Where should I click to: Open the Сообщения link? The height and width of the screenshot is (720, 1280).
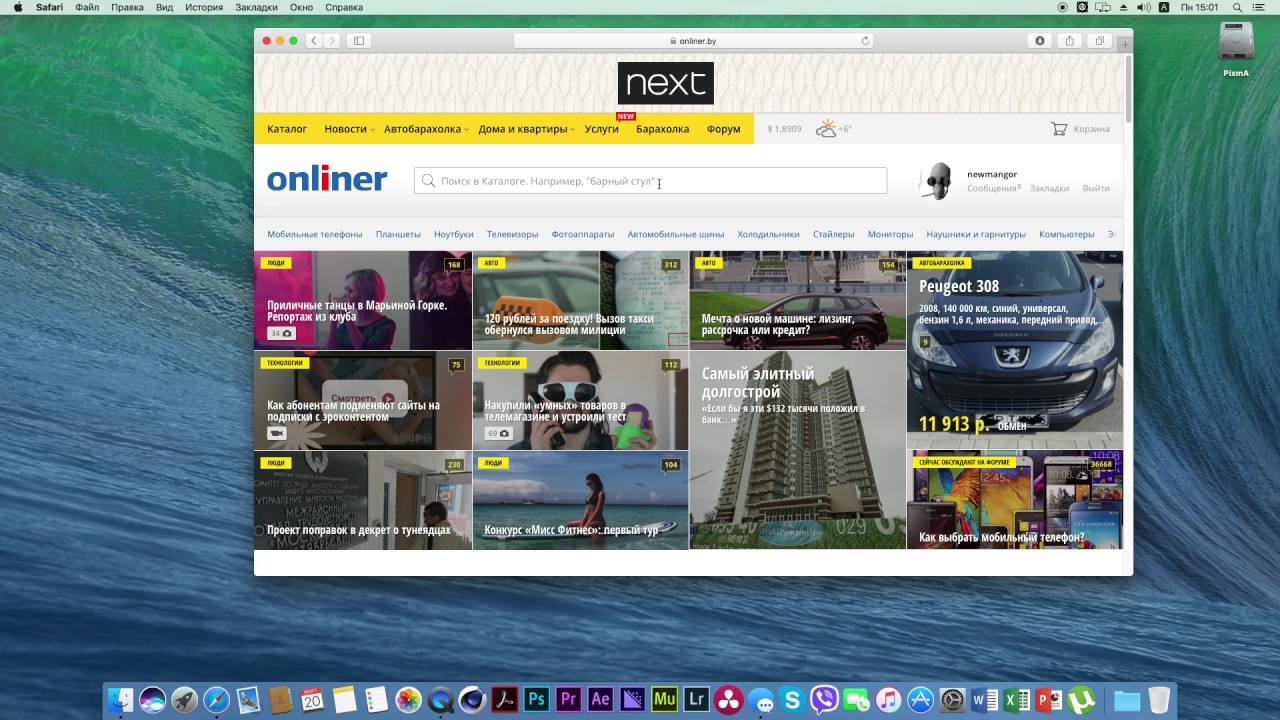[x=992, y=188]
